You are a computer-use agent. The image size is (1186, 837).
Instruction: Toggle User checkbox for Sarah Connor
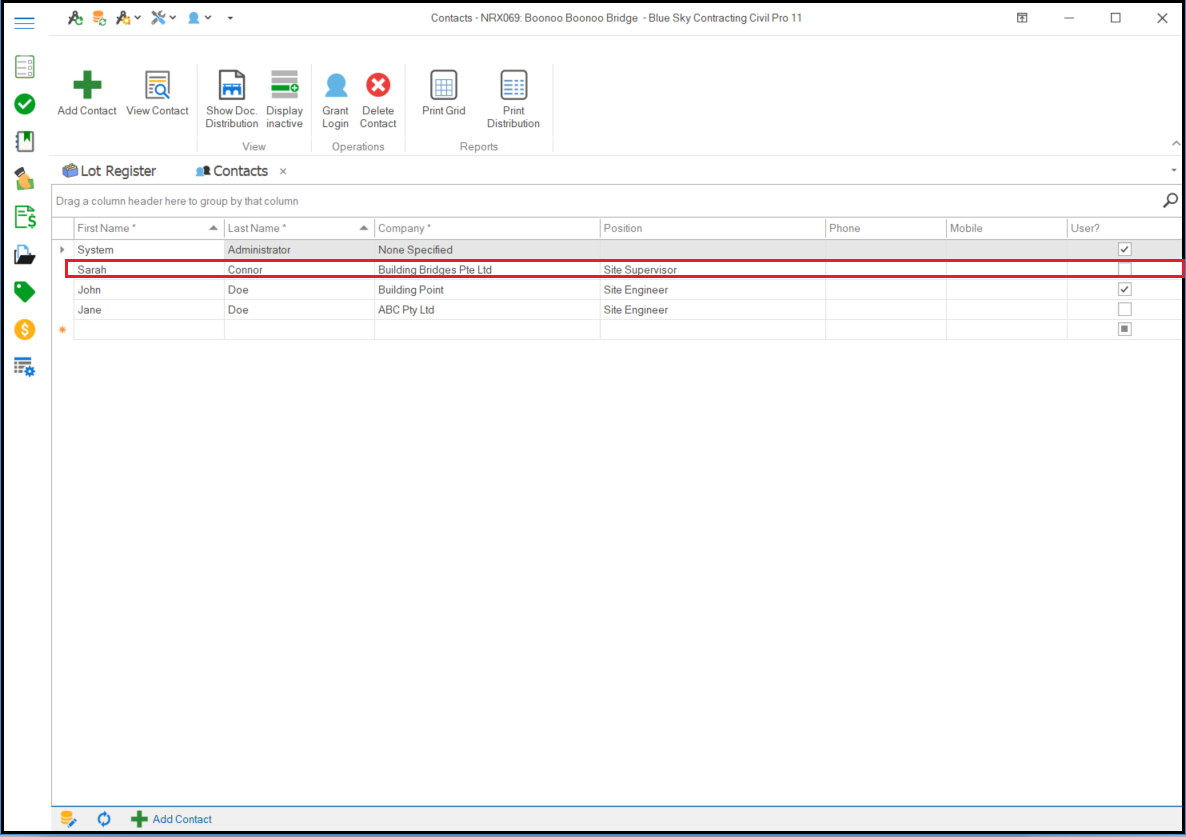point(1124,269)
